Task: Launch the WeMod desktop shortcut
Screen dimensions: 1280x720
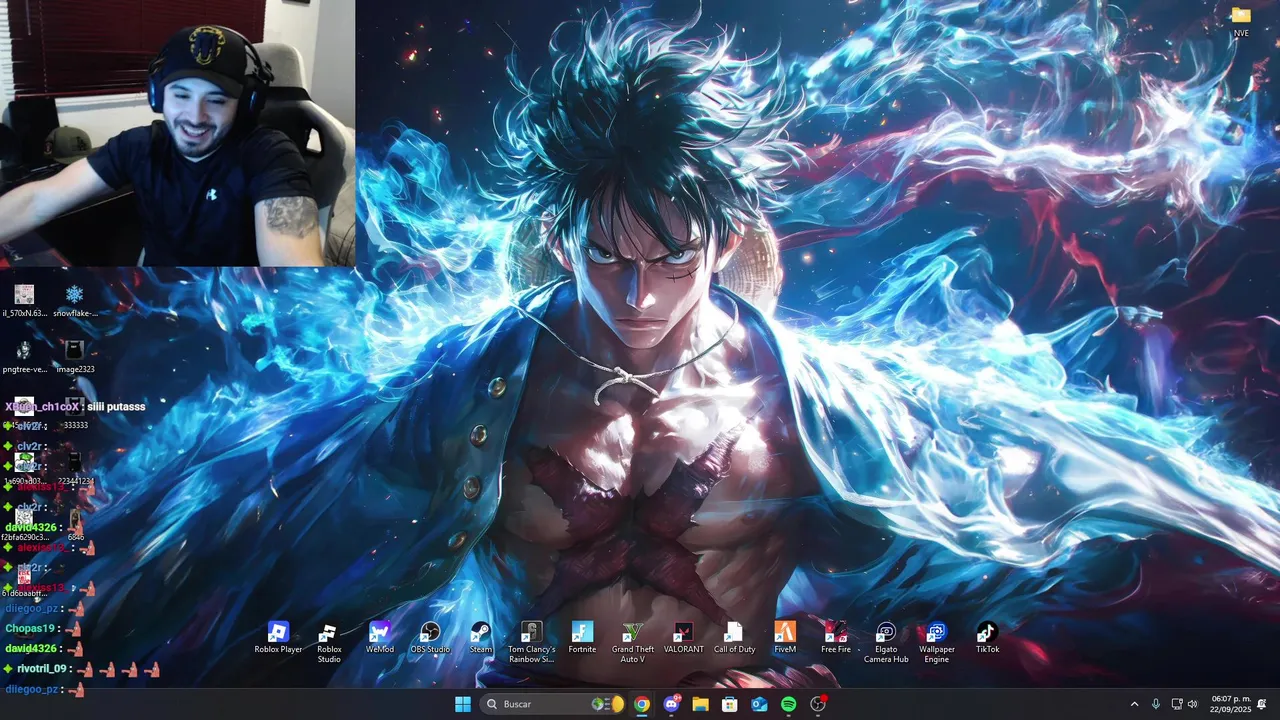Action: (380, 638)
